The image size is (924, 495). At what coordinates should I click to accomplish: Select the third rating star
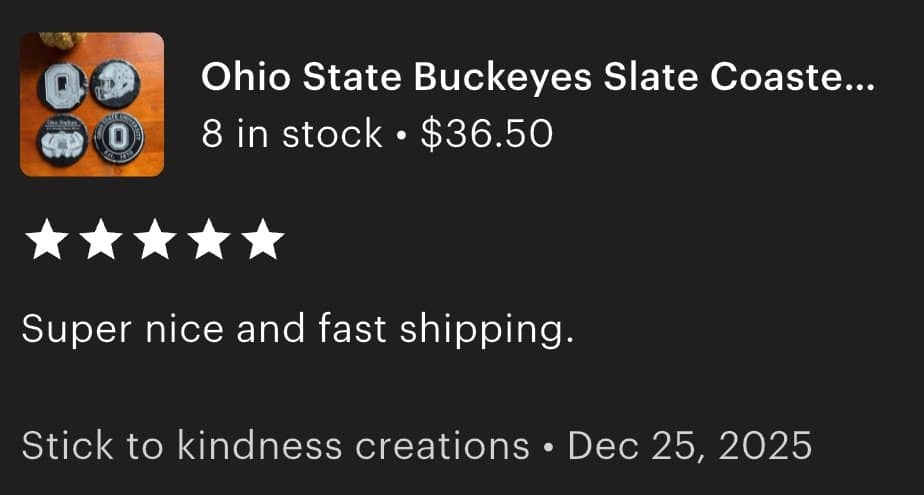pyautogui.click(x=153, y=240)
